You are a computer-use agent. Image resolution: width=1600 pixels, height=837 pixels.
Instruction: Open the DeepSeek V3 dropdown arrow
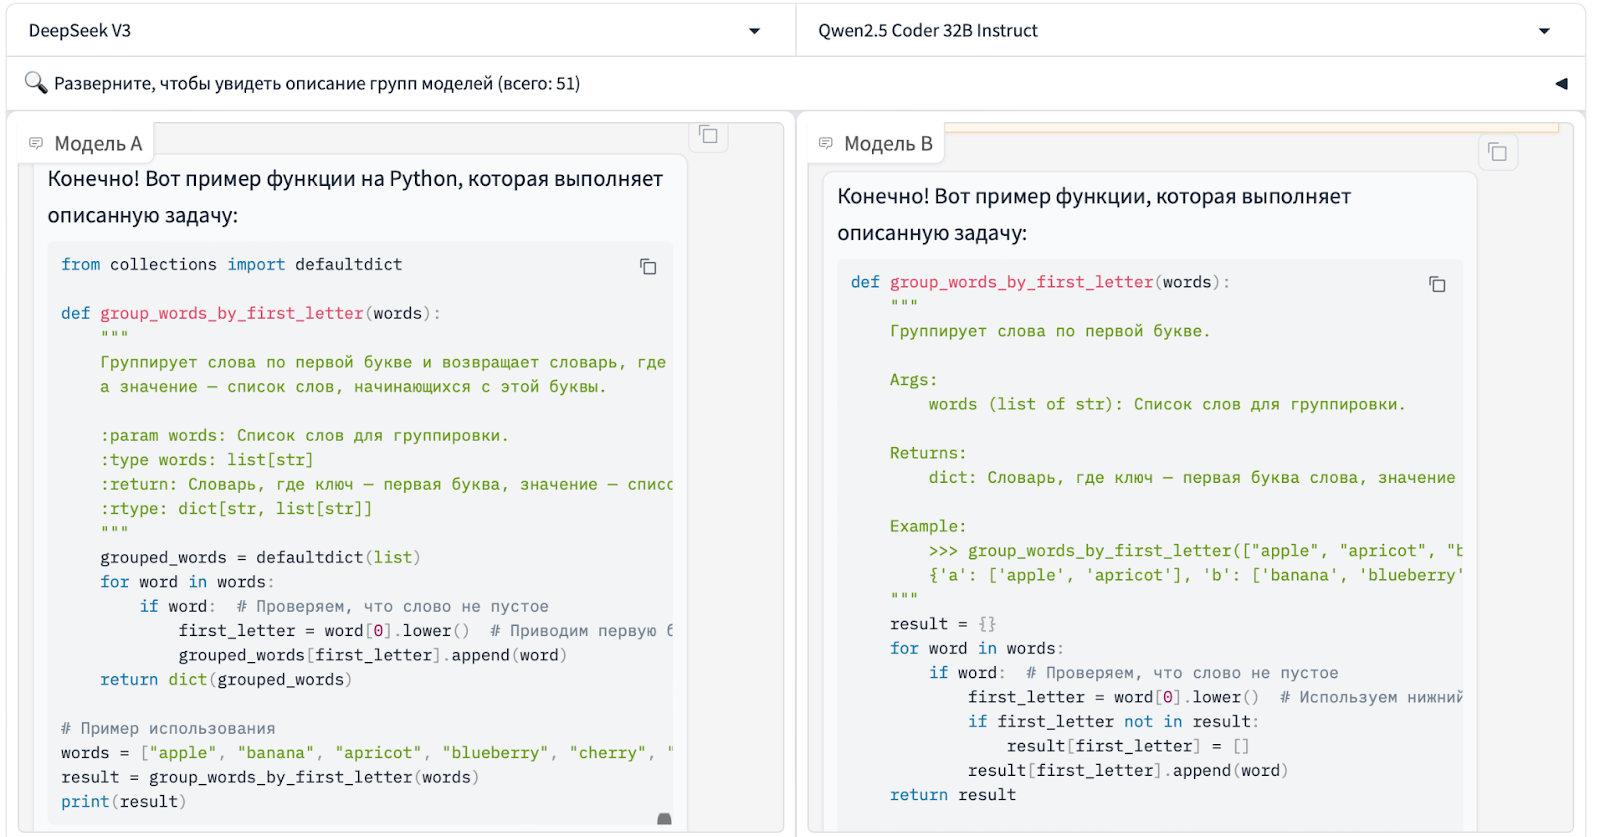click(x=754, y=31)
